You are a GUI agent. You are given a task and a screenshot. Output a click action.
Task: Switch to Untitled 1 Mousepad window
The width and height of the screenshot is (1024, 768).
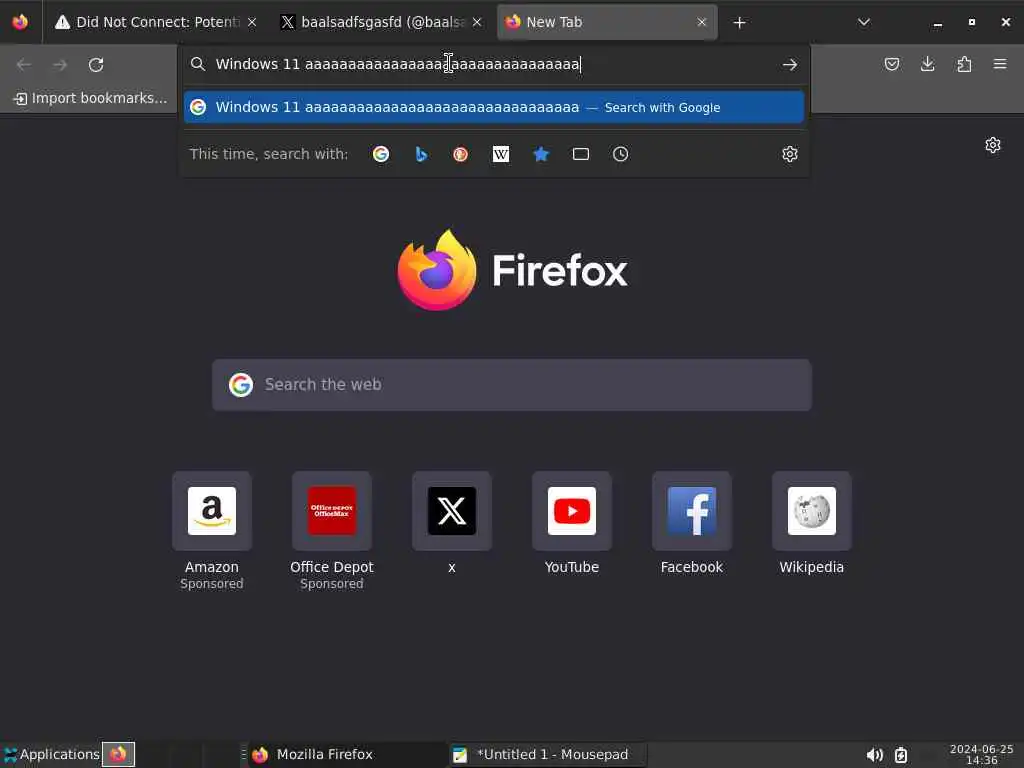click(547, 754)
